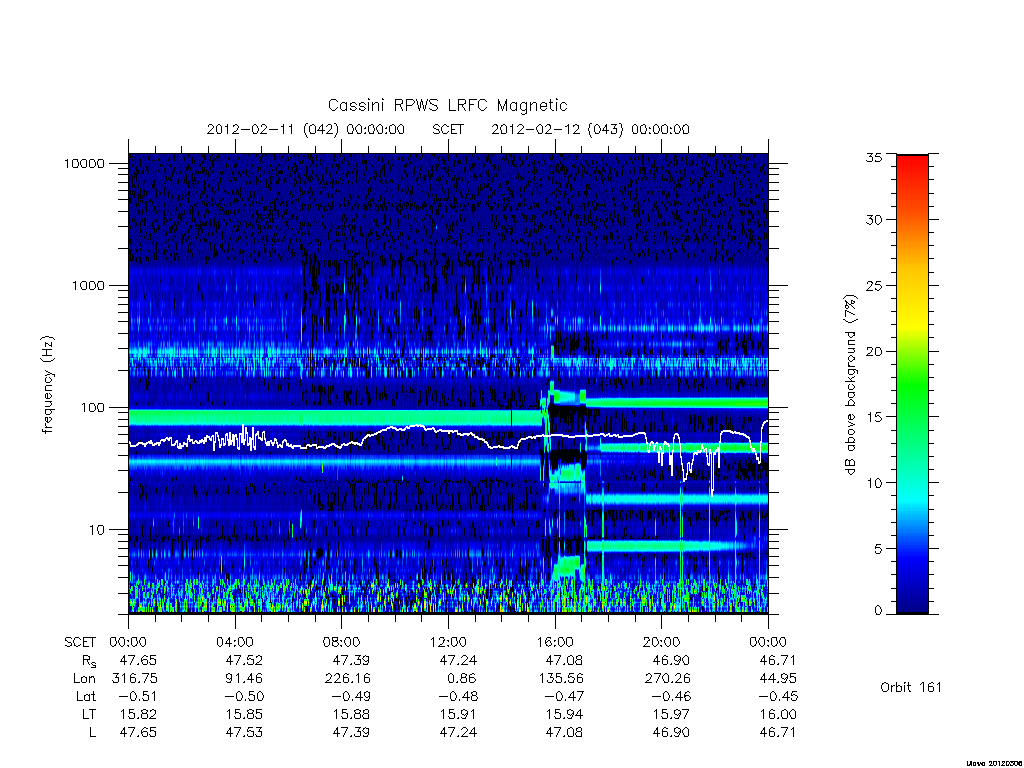Click the 'frequency (Hz)' axis label
This screenshot has height=768, width=1024.
48,385
